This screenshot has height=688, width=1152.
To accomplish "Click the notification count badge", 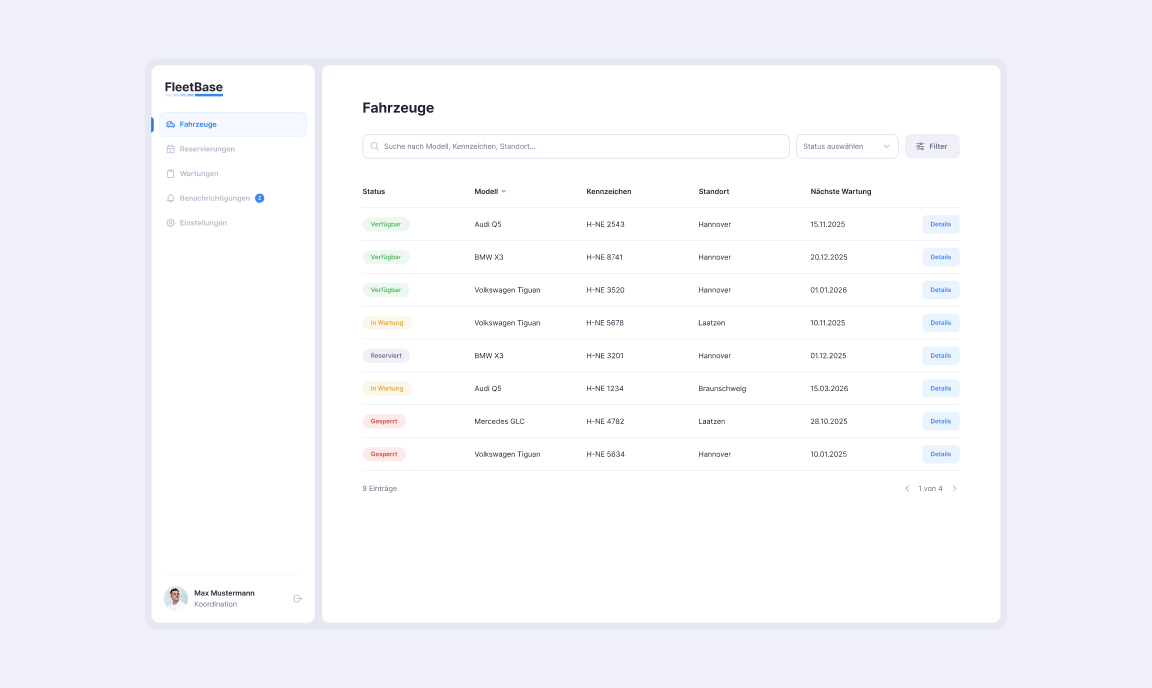I will point(259,198).
